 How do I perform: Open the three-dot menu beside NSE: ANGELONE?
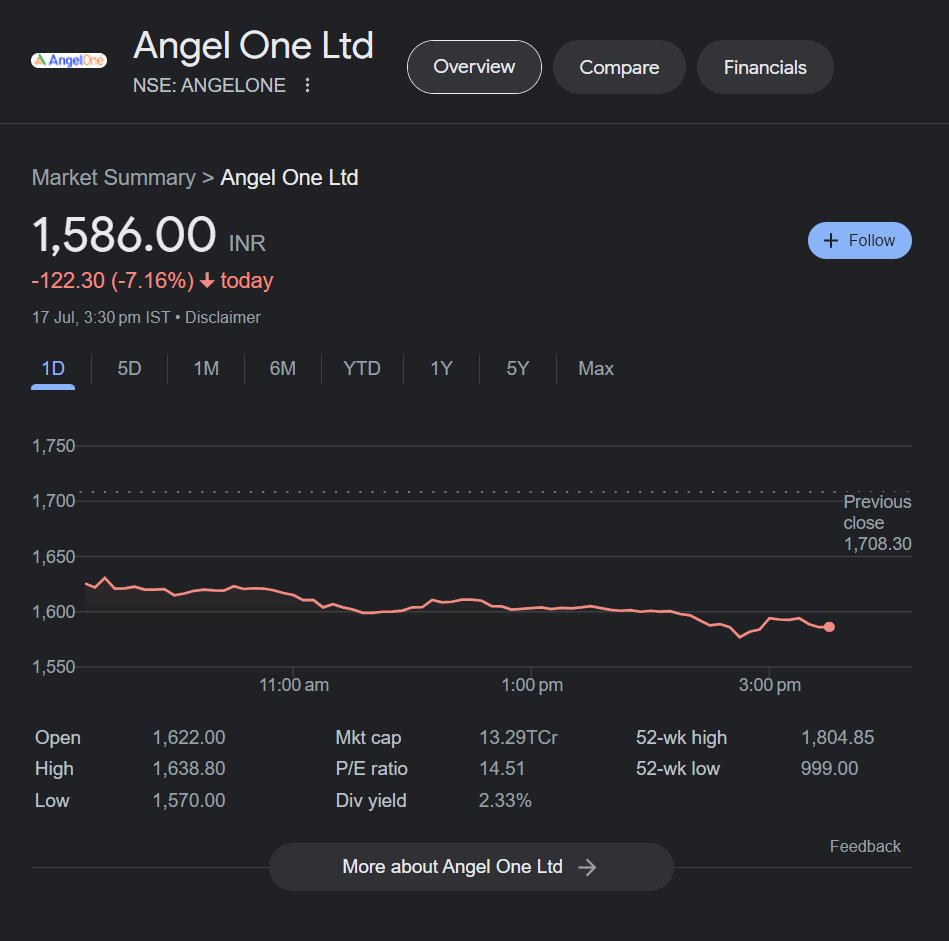(307, 86)
